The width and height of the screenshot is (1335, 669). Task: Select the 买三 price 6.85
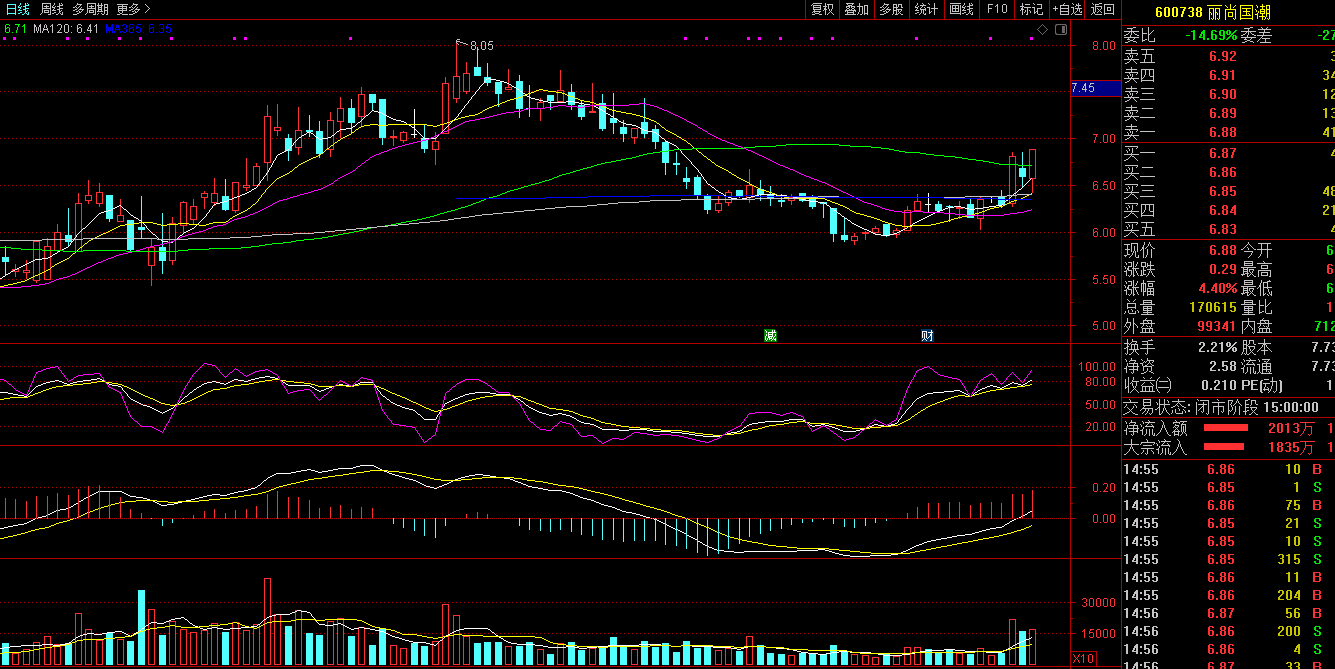point(1222,191)
